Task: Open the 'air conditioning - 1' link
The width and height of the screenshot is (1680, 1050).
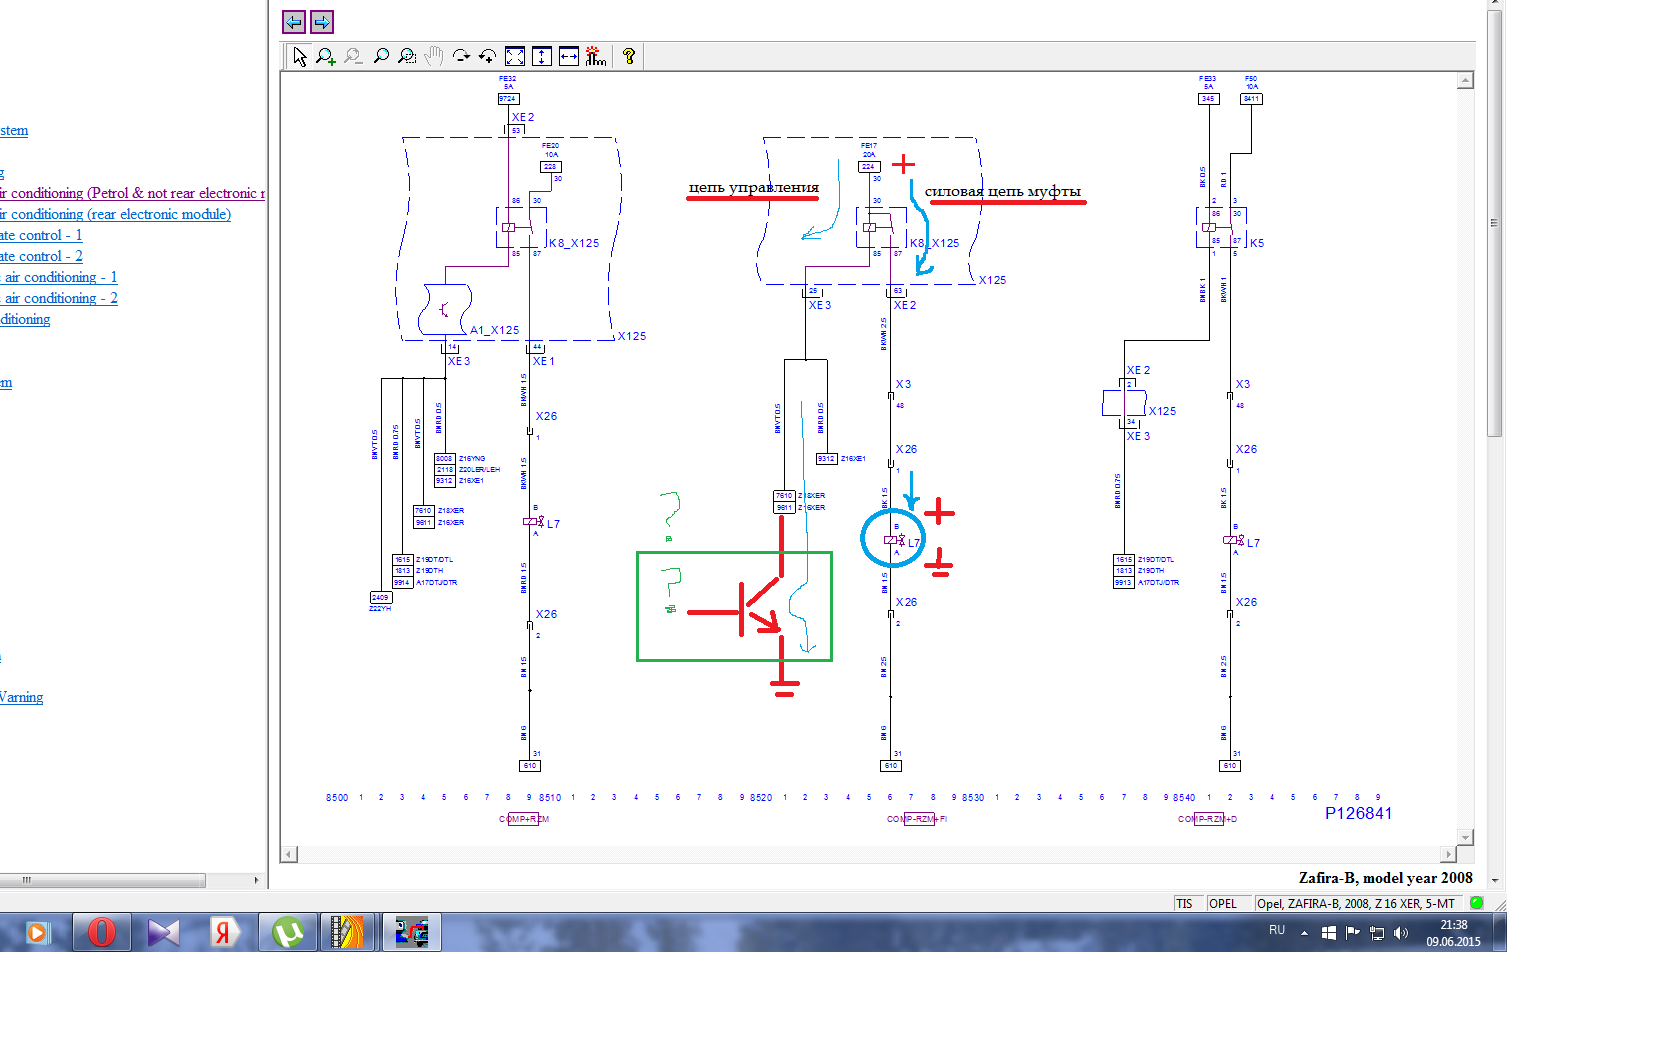Action: coord(60,277)
